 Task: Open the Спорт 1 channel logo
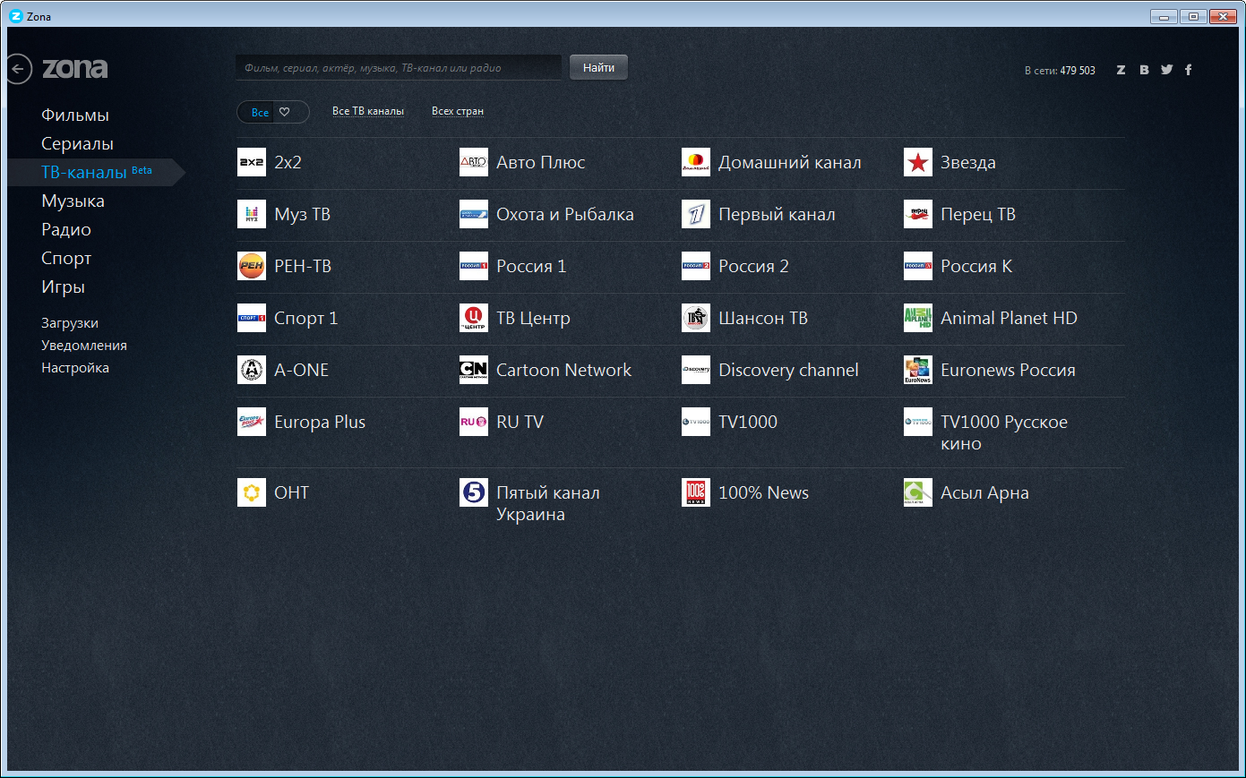[x=251, y=318]
